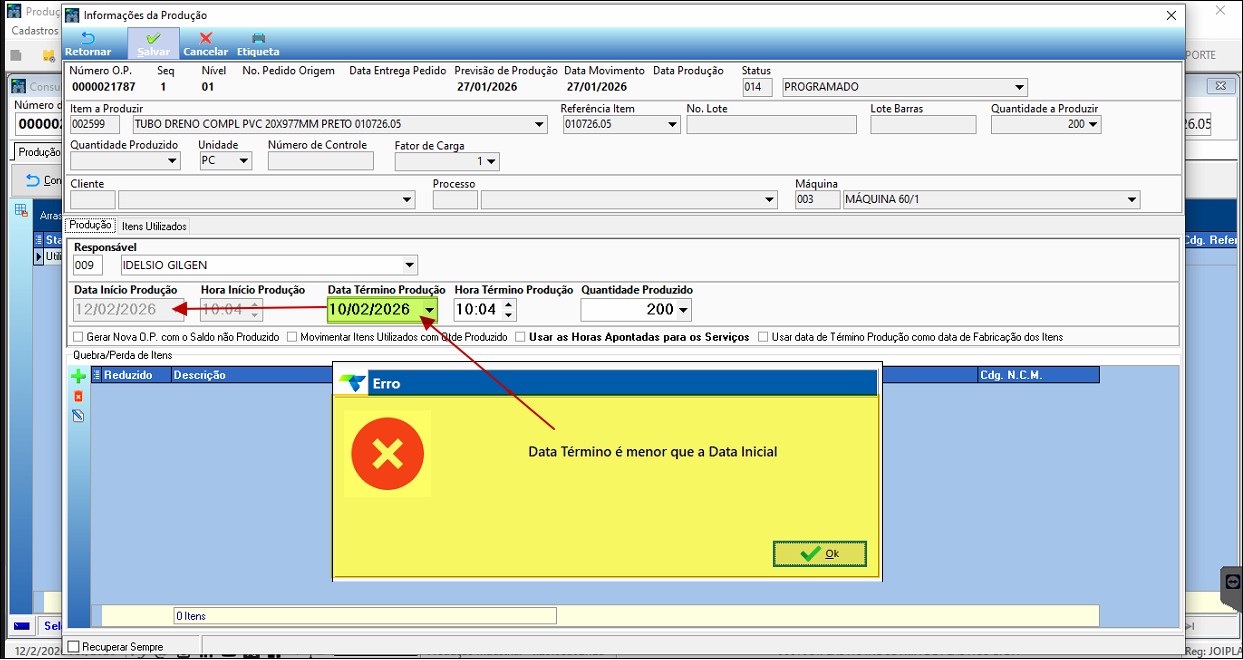Click the red error X icon
Image resolution: width=1243 pixels, height=660 pixels.
click(387, 455)
